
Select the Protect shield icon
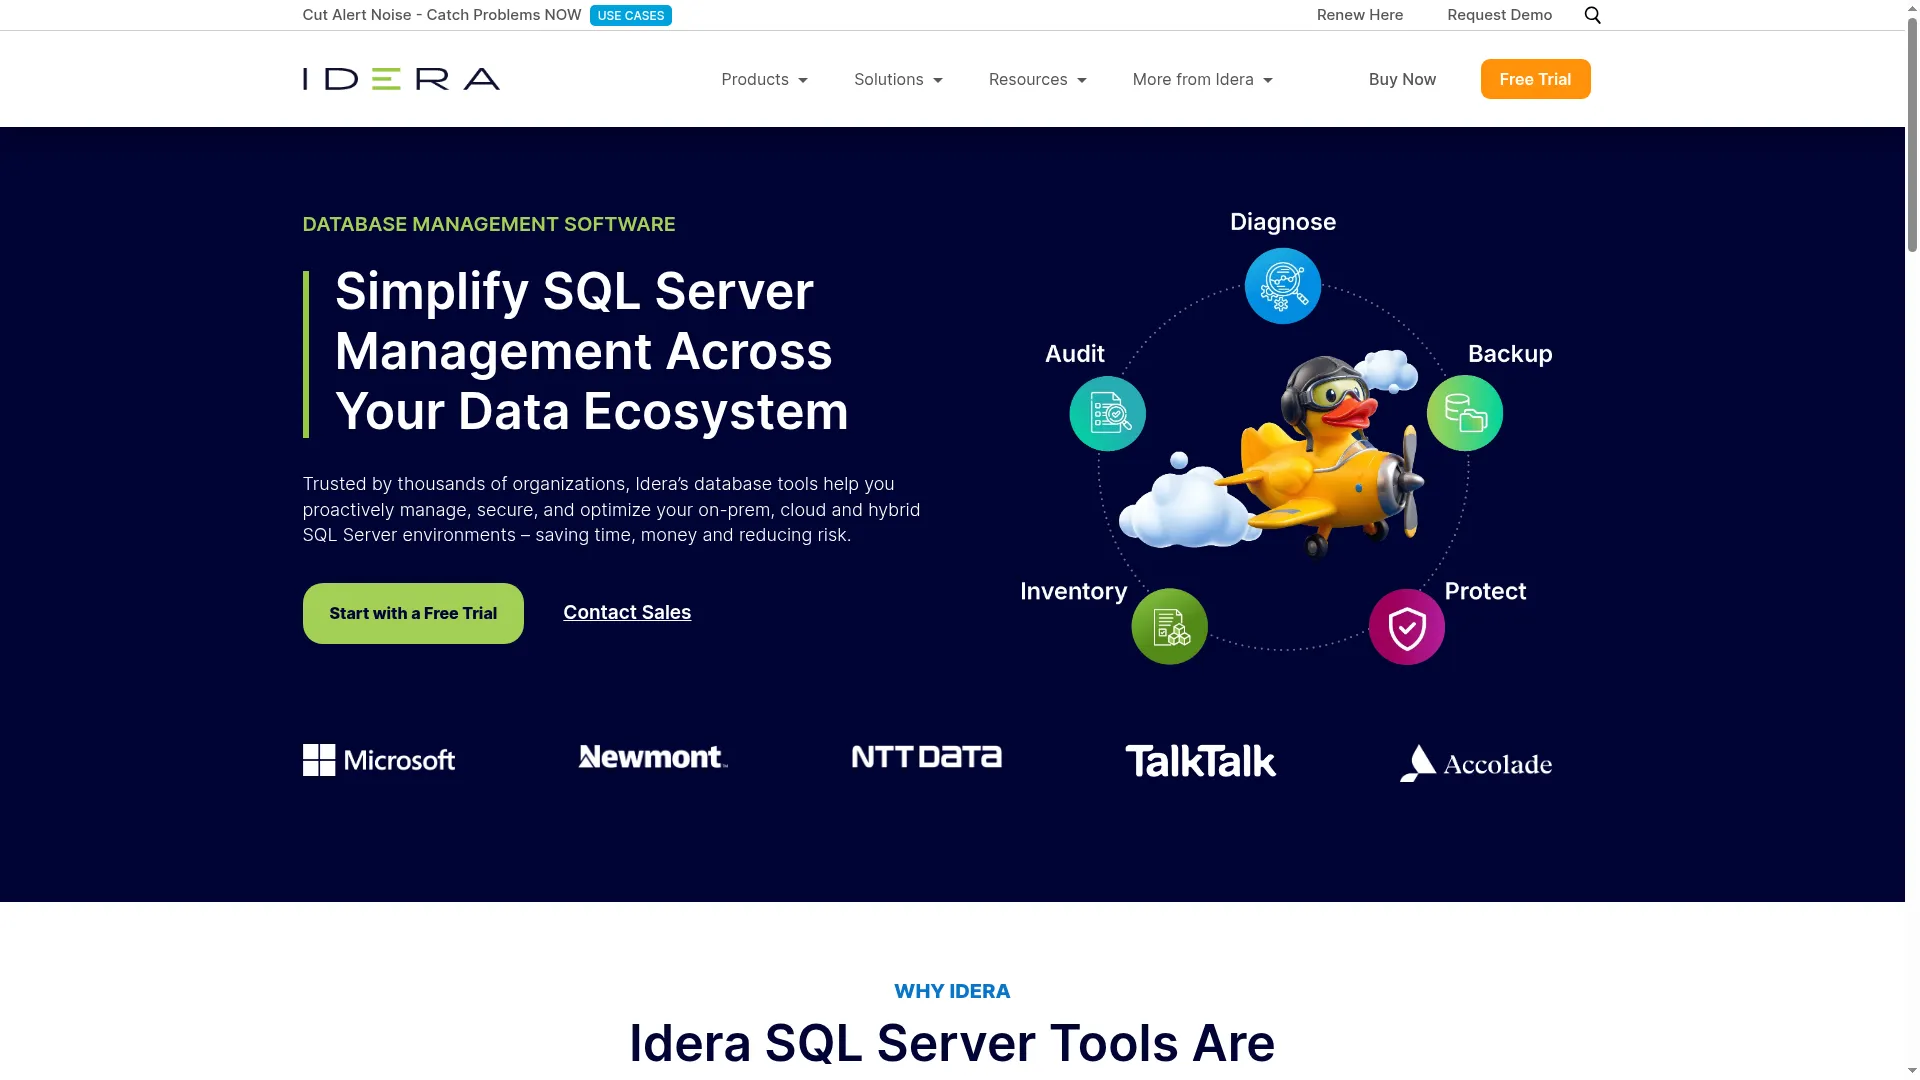(1407, 626)
